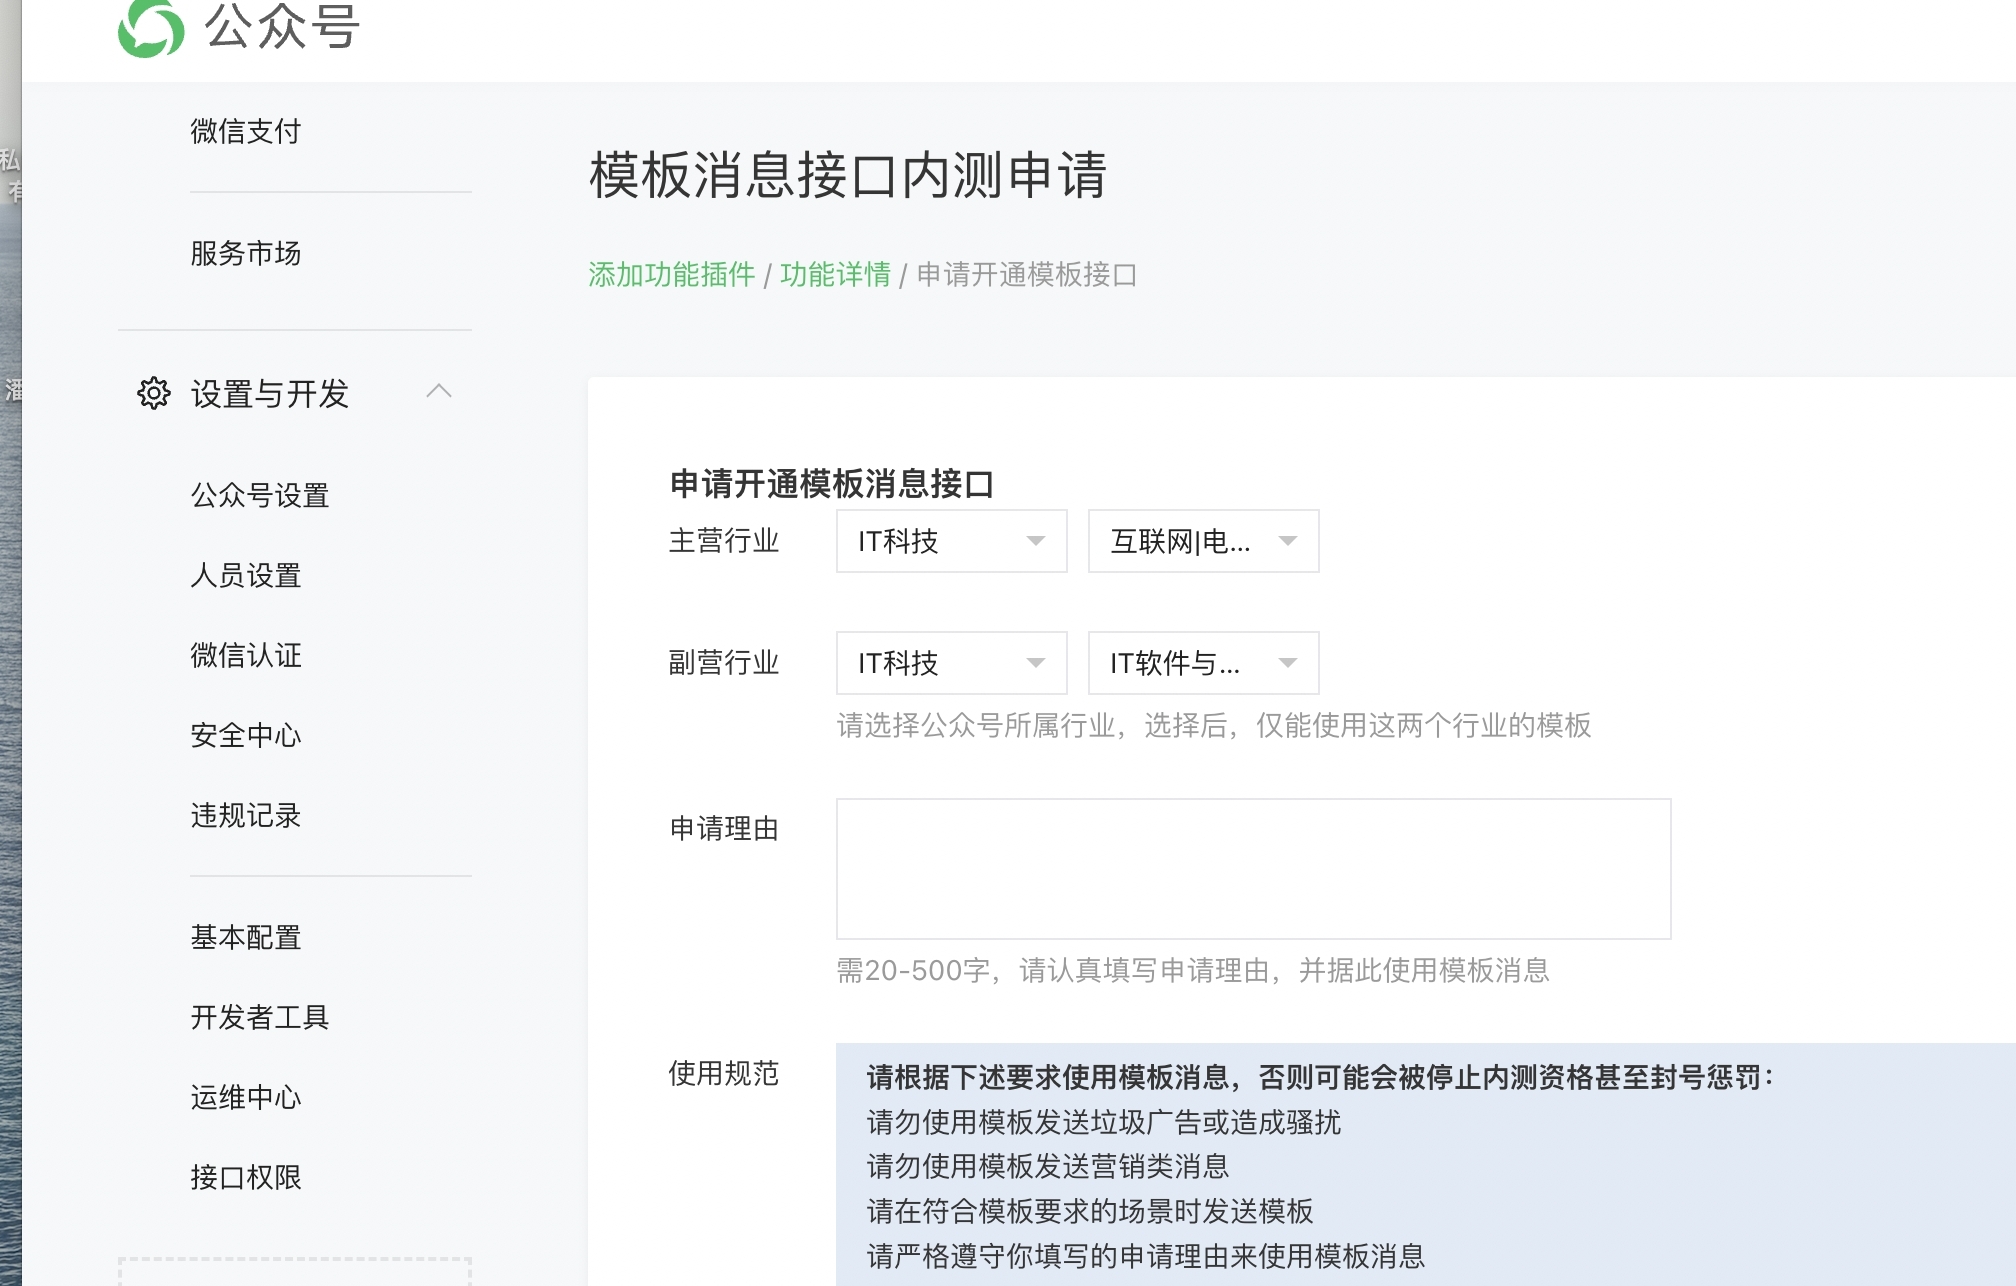Viewport: 2016px width, 1286px height.
Task: Go to 添加功能插件 breadcrumb link
Action: point(672,274)
